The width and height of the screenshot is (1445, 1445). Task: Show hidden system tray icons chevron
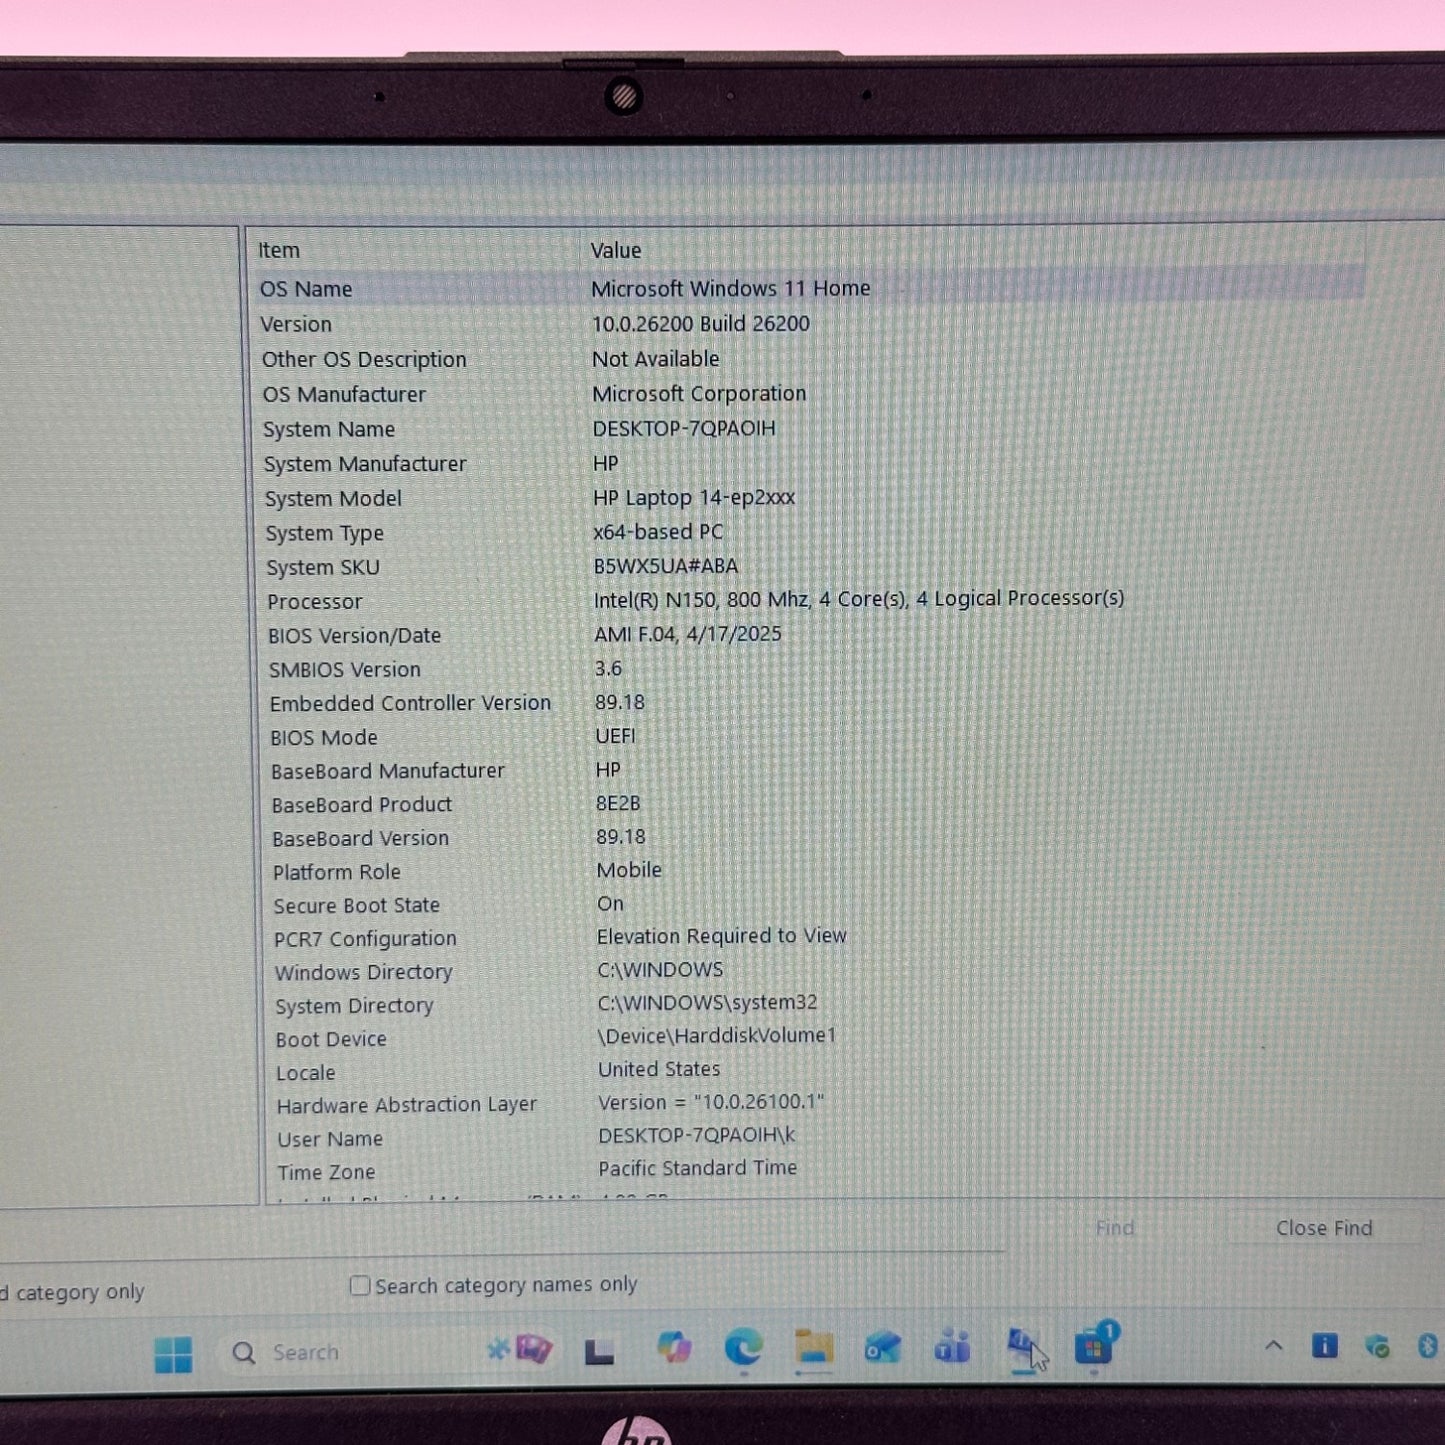1273,1346
